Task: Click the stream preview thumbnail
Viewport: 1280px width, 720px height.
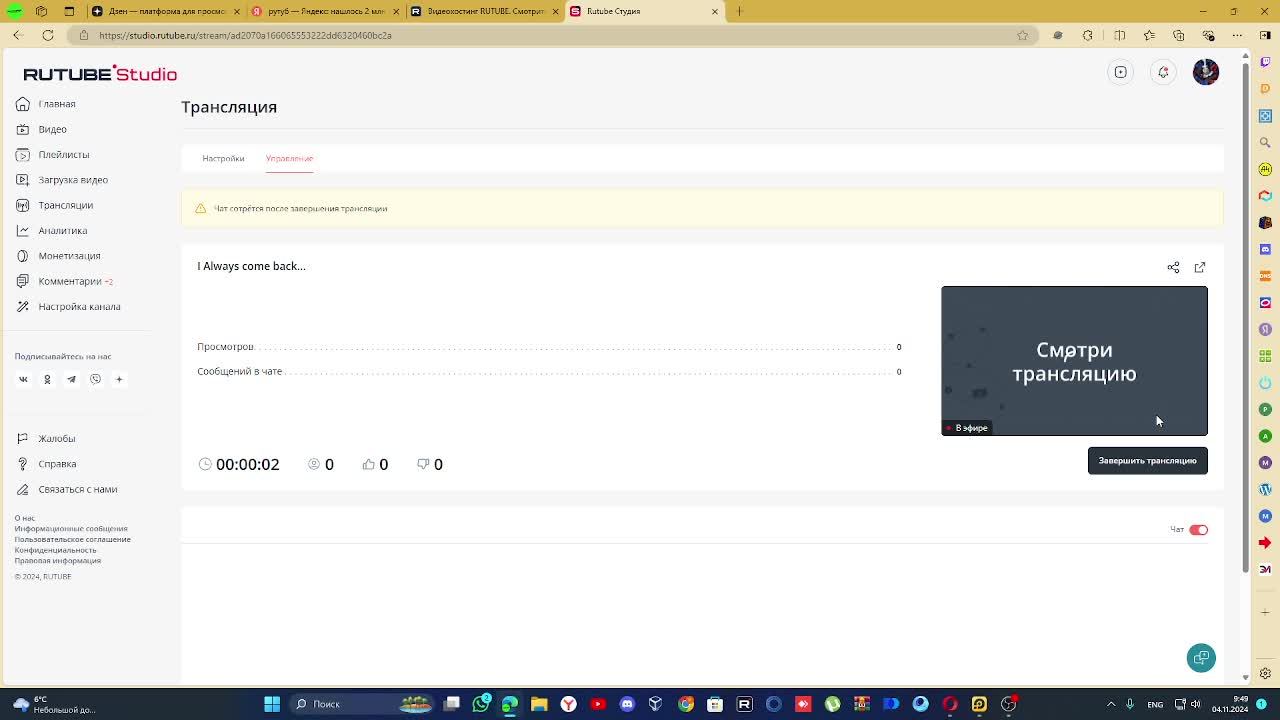Action: tap(1074, 361)
